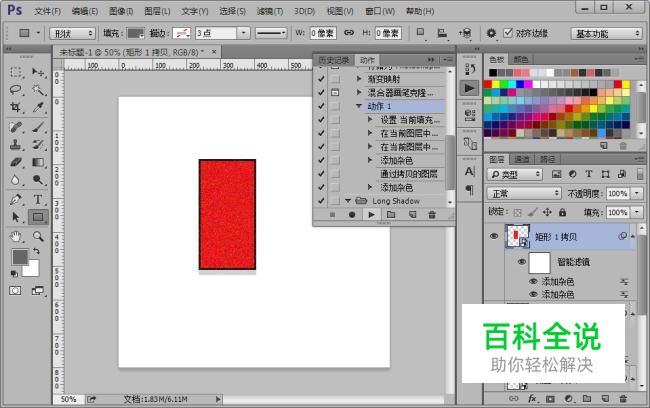Select the History Brush tool

[x=39, y=144]
